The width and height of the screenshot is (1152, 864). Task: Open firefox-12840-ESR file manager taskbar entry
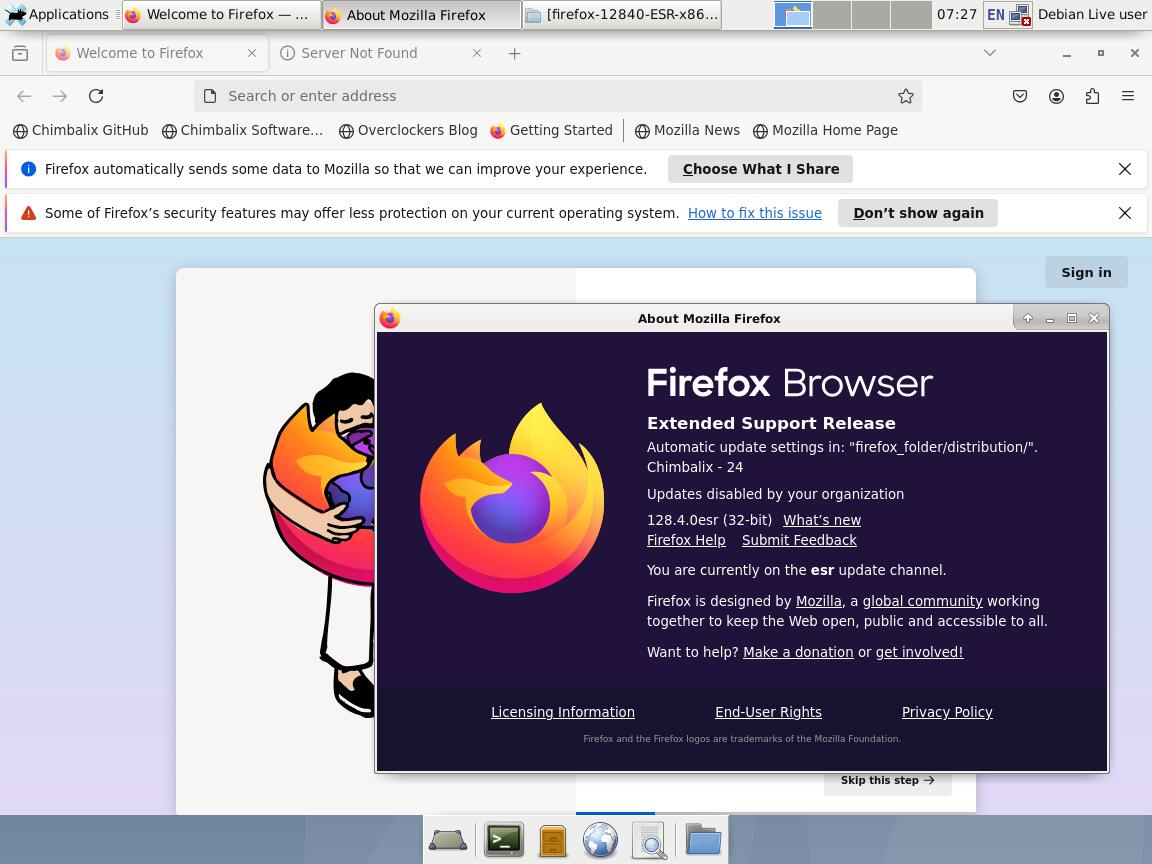click(x=622, y=15)
